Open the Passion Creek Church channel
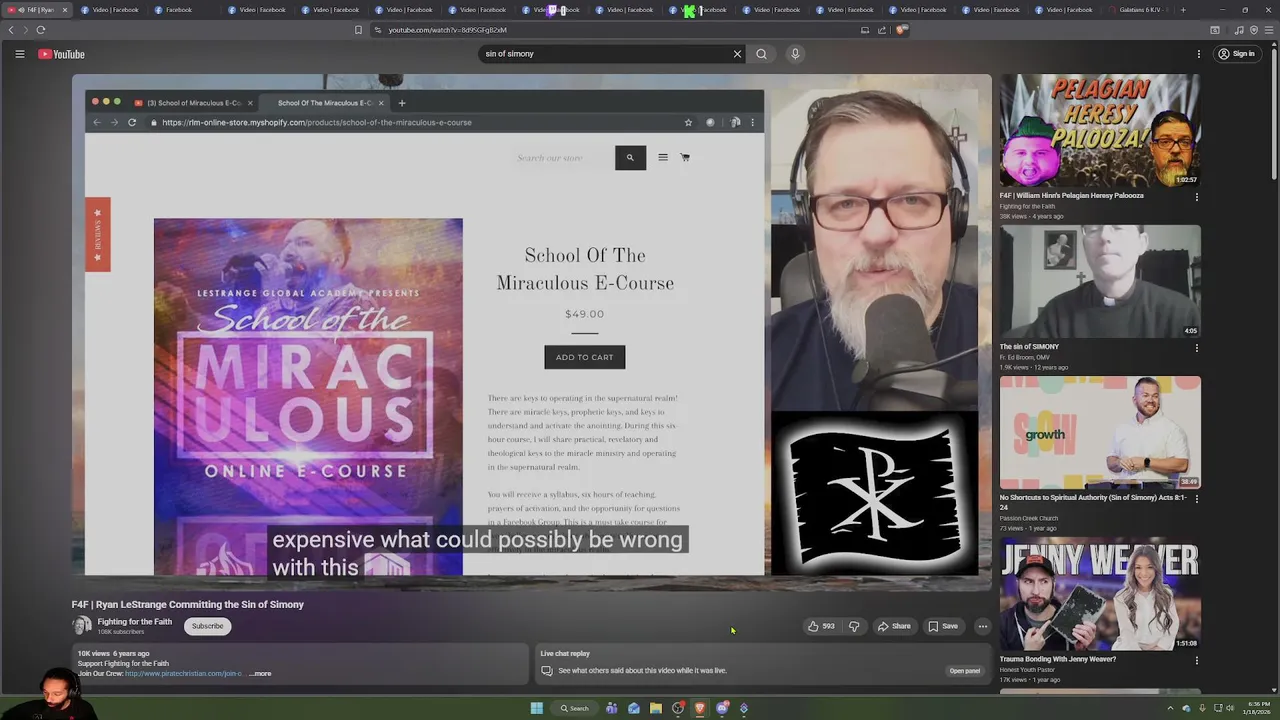1280x720 pixels. click(x=1029, y=518)
